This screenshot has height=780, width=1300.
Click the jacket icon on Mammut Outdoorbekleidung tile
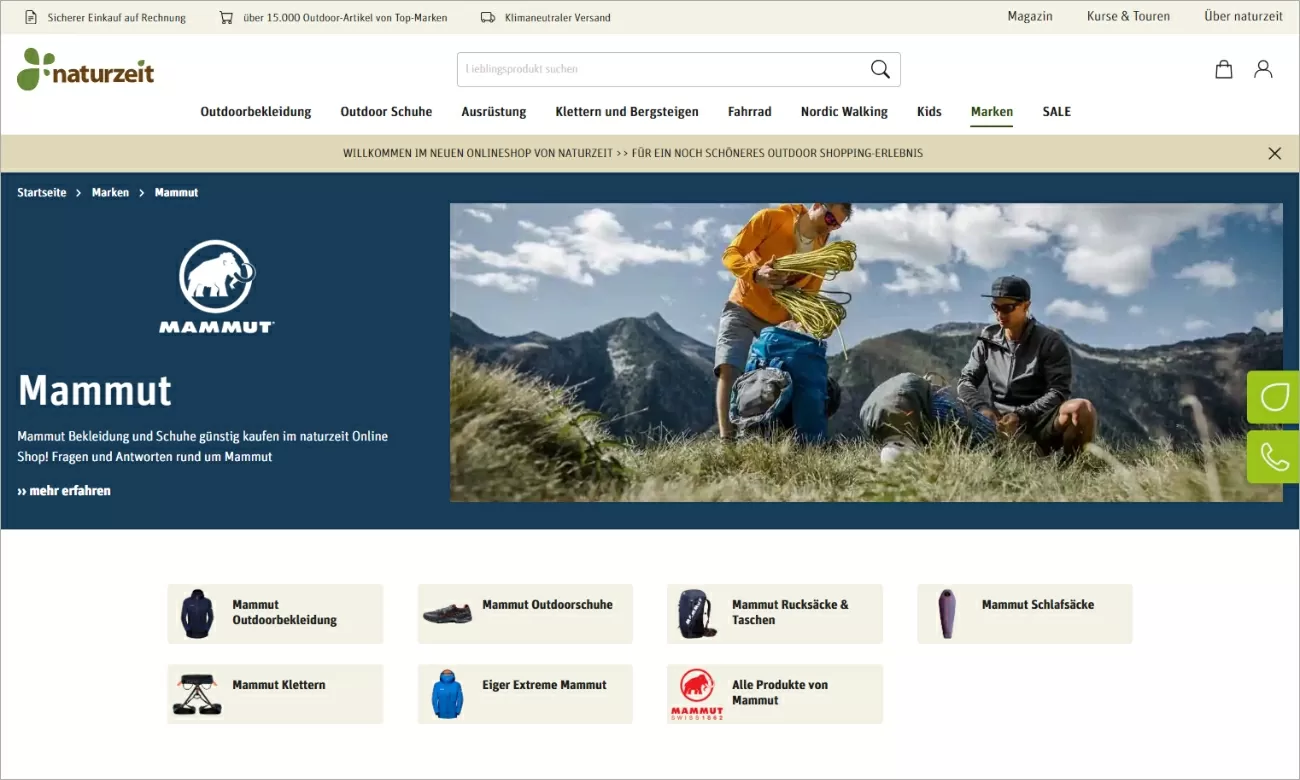(x=197, y=613)
